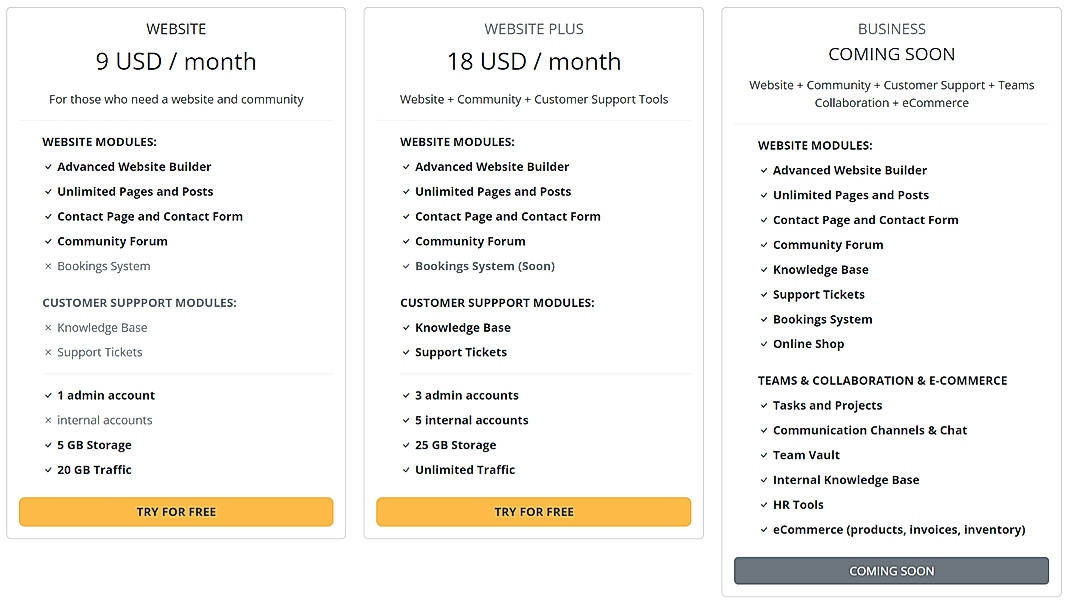This screenshot has height=605, width=1070.
Task: Select the BUSINESS plan header
Action: pyautogui.click(x=891, y=29)
